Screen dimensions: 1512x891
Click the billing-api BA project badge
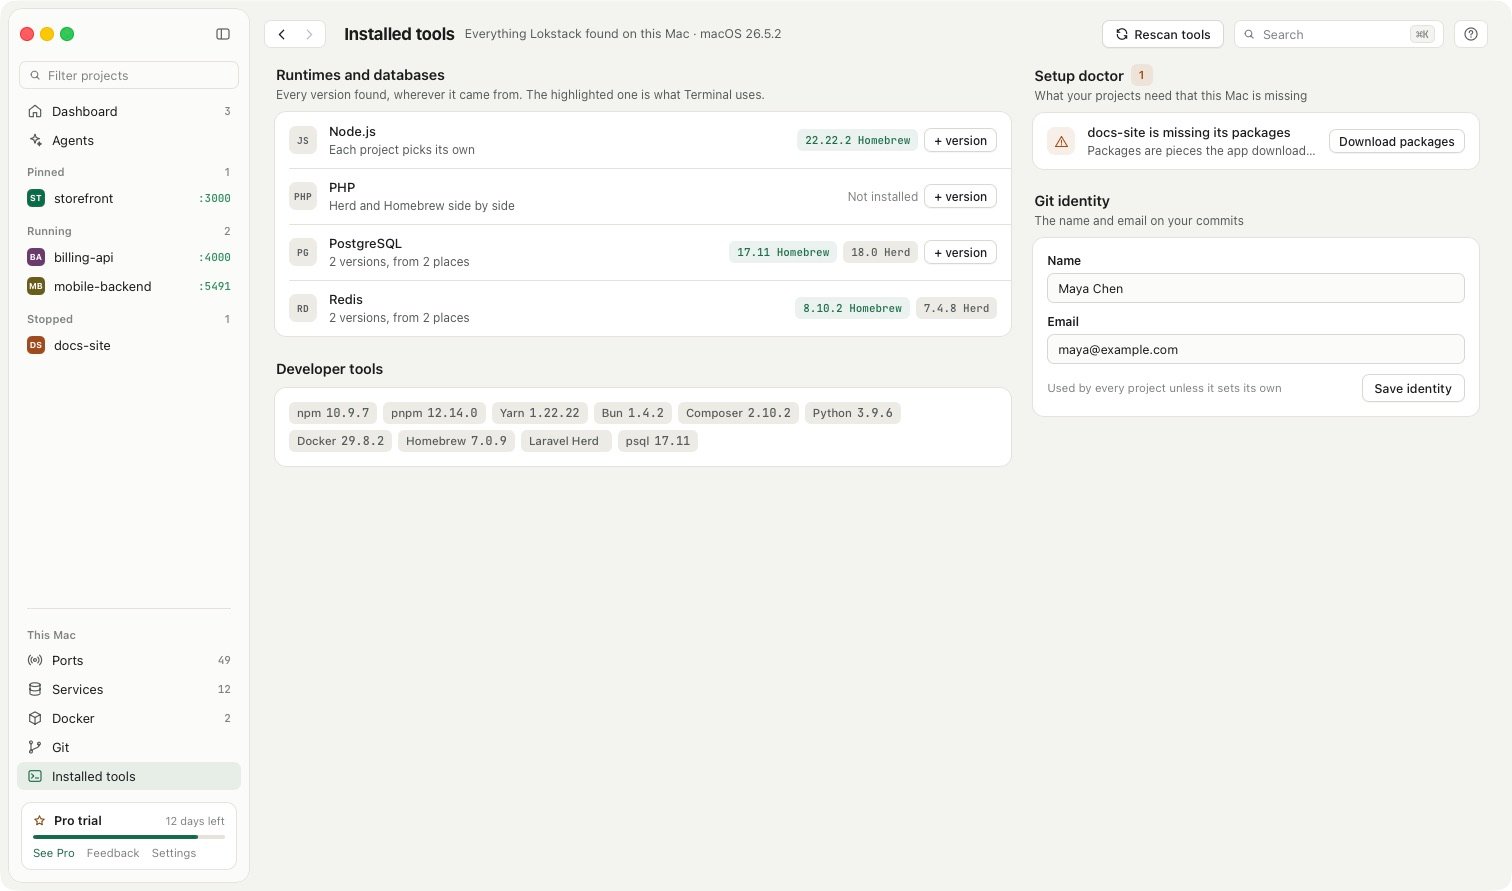click(x=36, y=257)
